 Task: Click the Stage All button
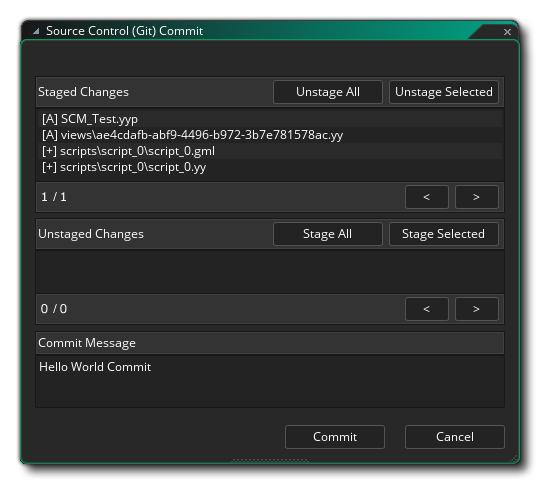coord(328,234)
